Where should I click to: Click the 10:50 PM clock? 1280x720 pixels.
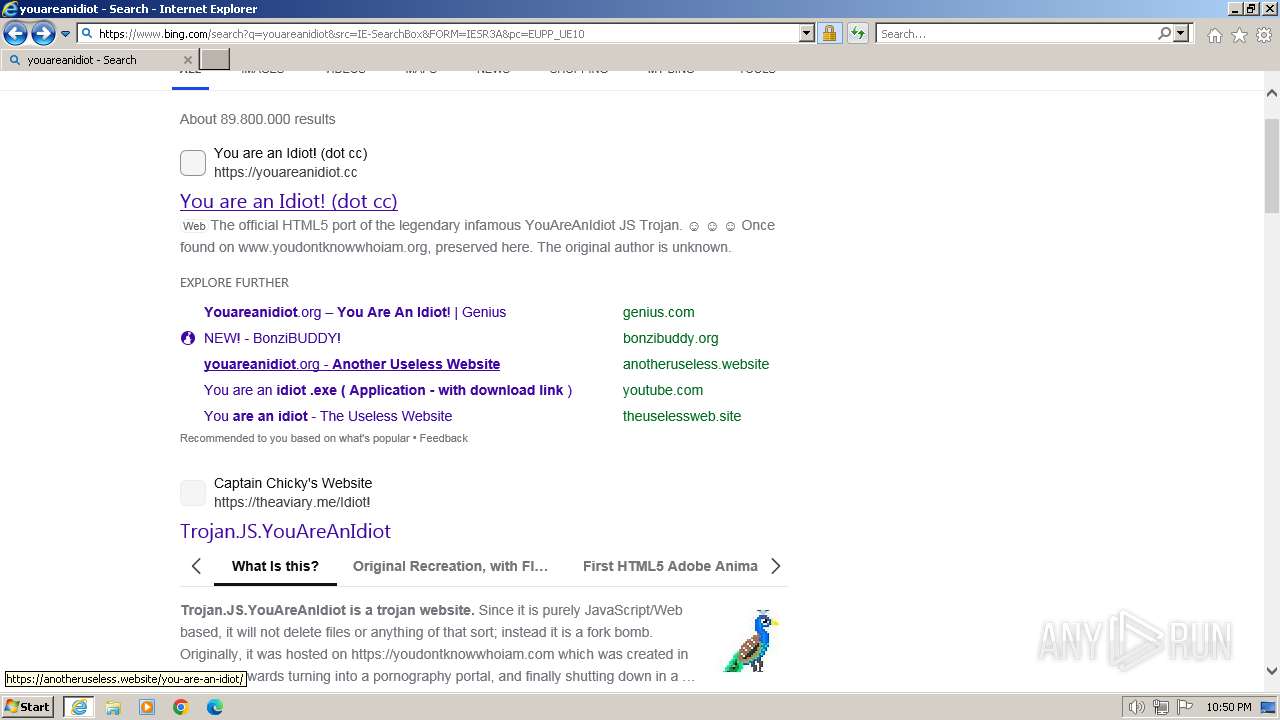tap(1228, 707)
